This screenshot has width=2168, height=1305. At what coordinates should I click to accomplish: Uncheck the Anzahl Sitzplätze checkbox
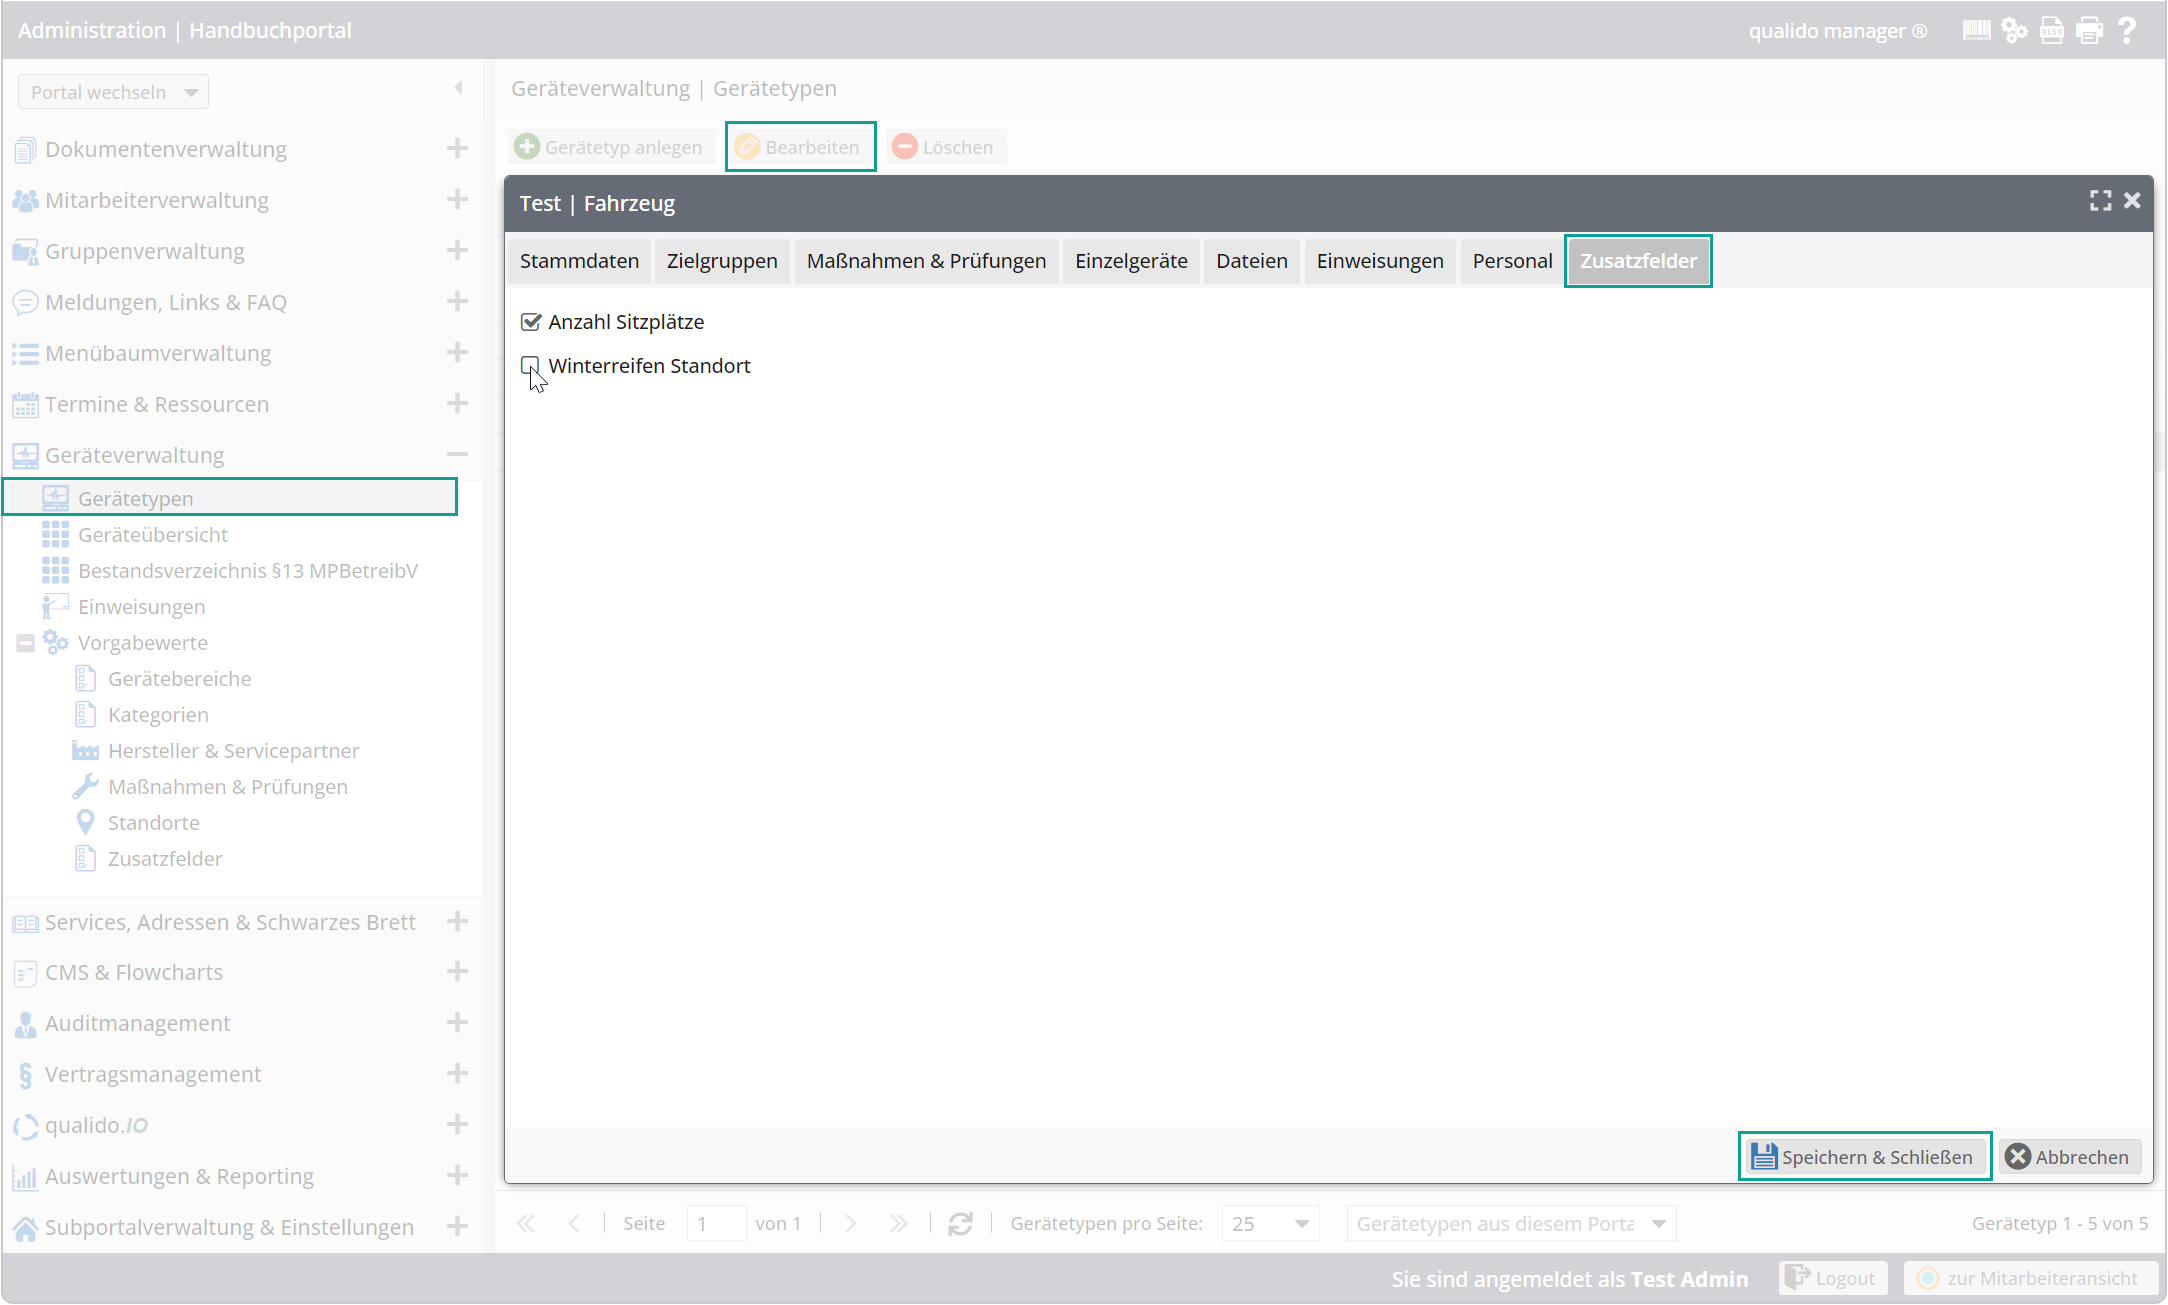pos(531,322)
